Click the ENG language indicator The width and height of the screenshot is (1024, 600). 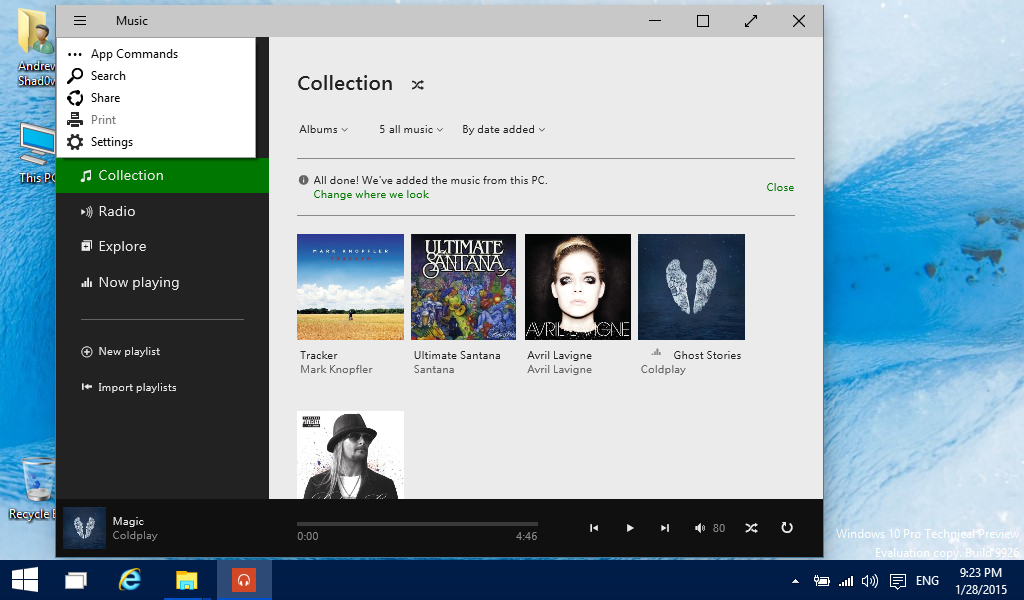point(927,581)
